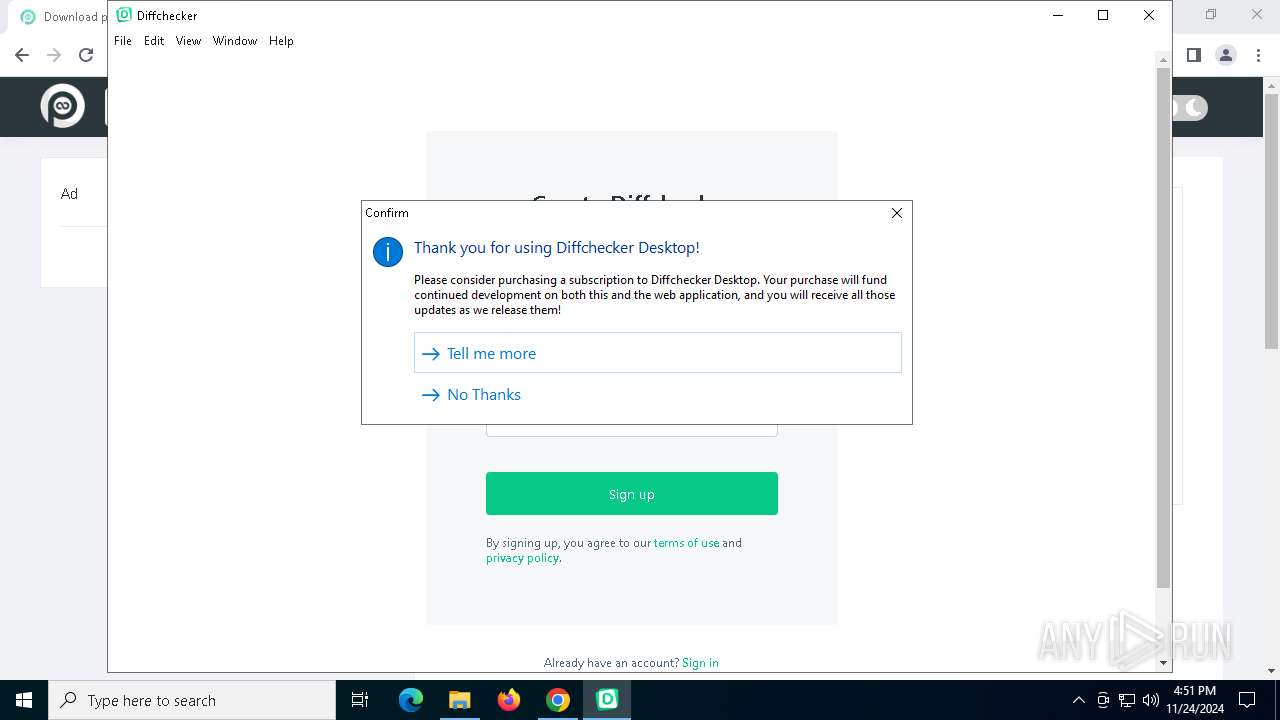
Task: Click browser forward arrow in Chrome window
Action: click(54, 55)
